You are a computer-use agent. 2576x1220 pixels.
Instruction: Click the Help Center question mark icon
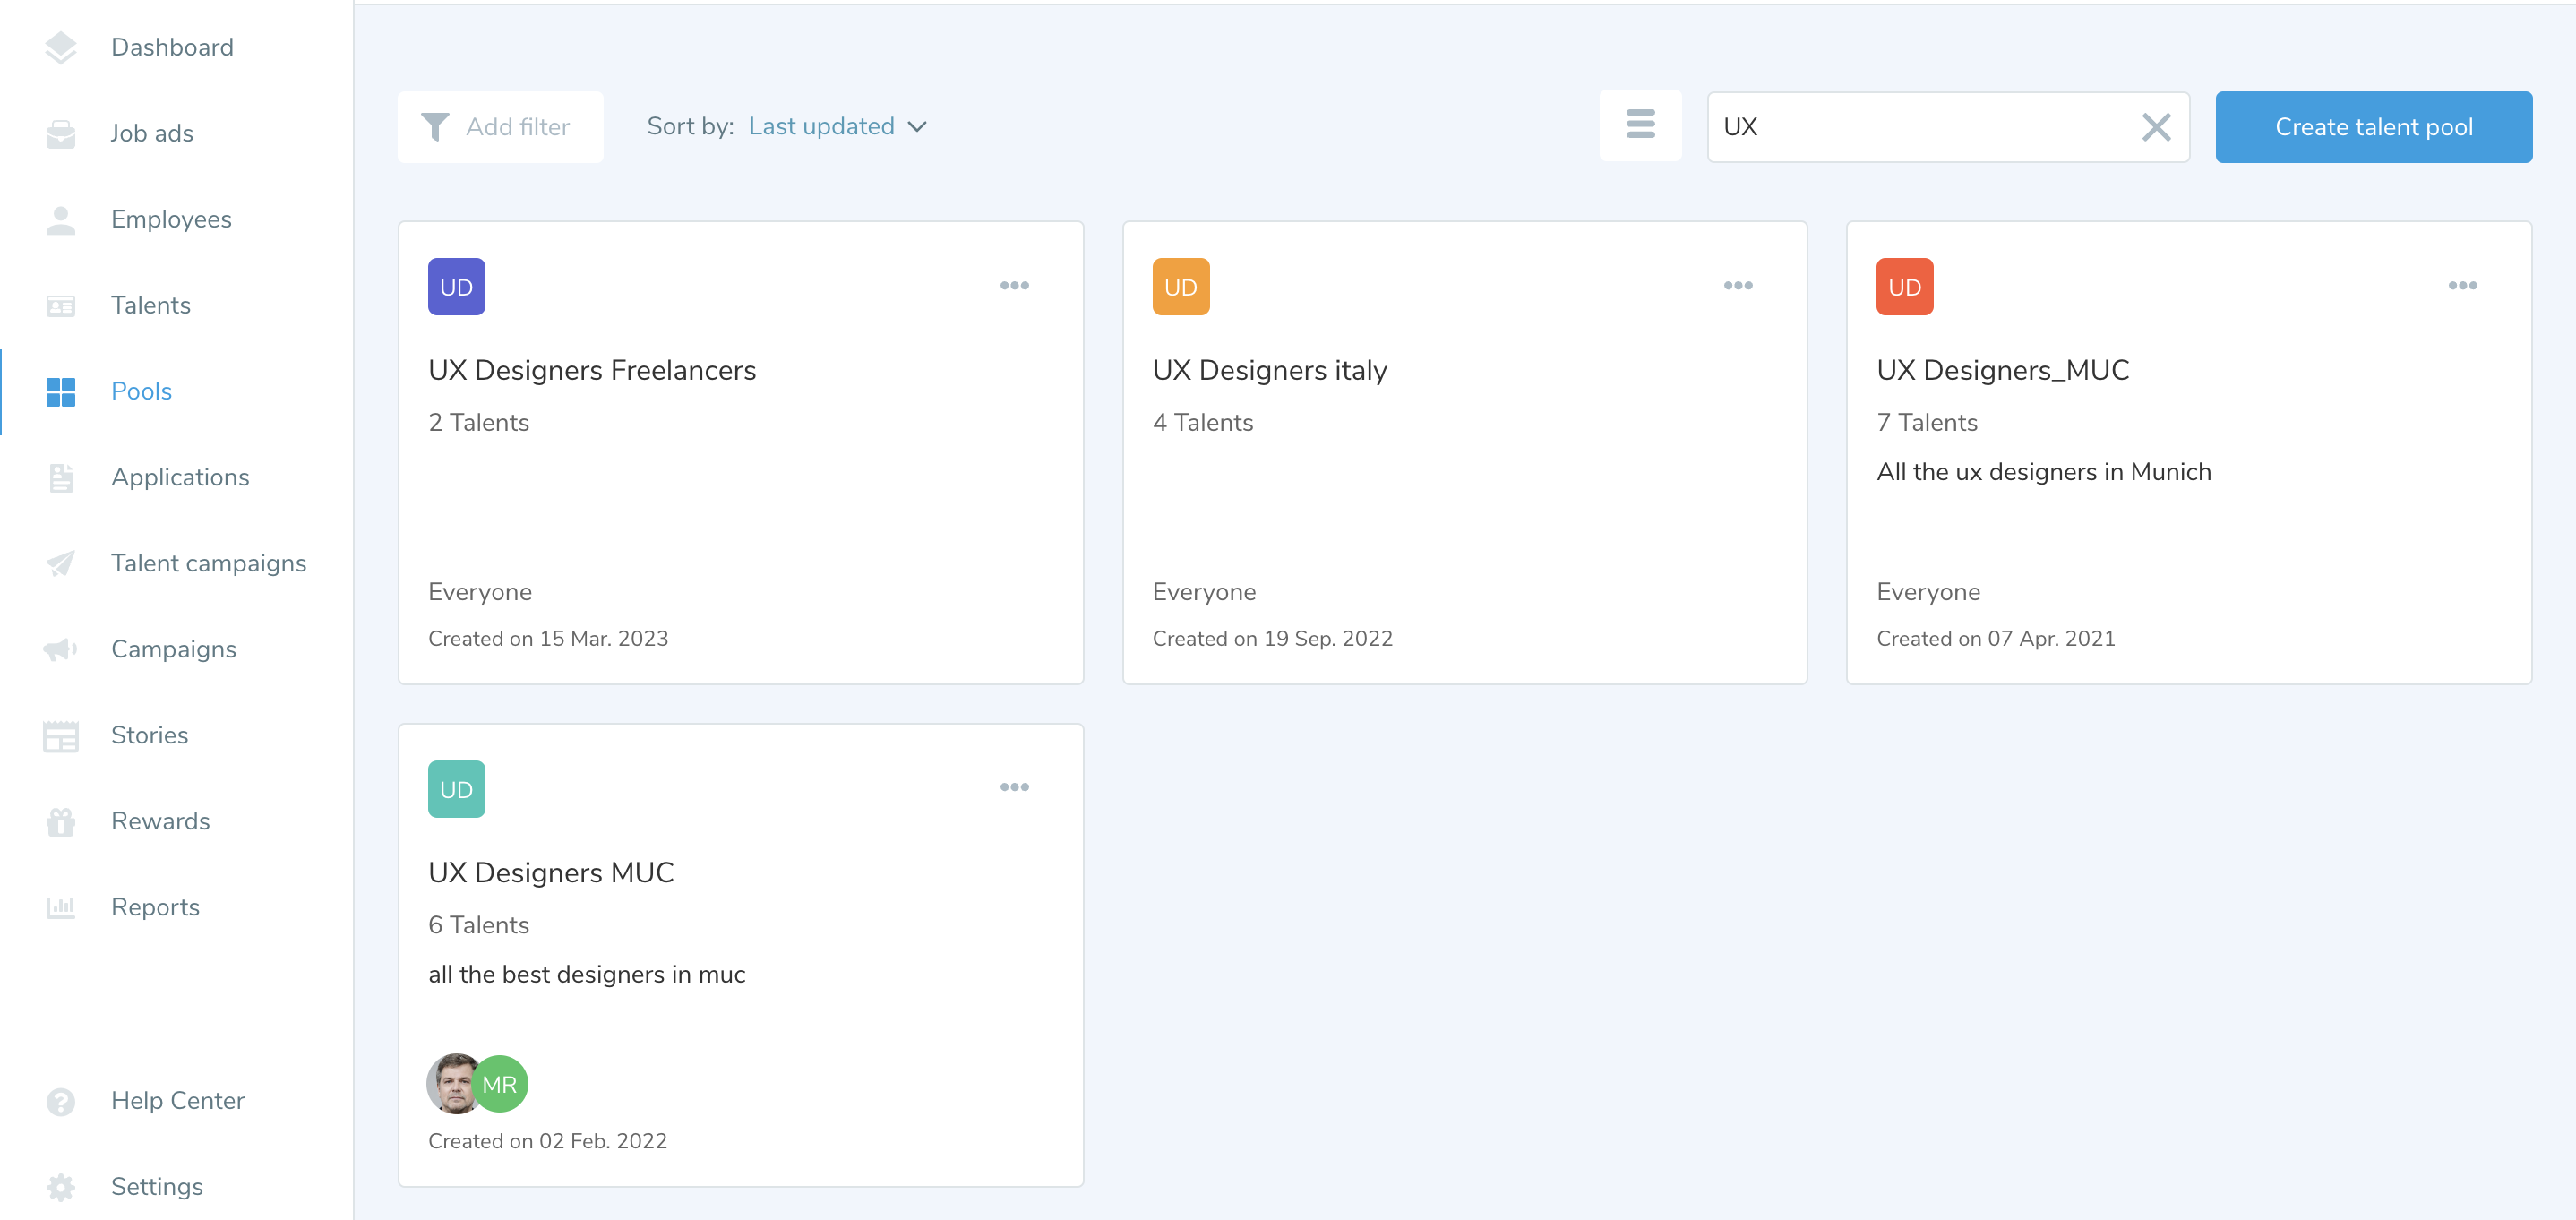(x=60, y=1100)
